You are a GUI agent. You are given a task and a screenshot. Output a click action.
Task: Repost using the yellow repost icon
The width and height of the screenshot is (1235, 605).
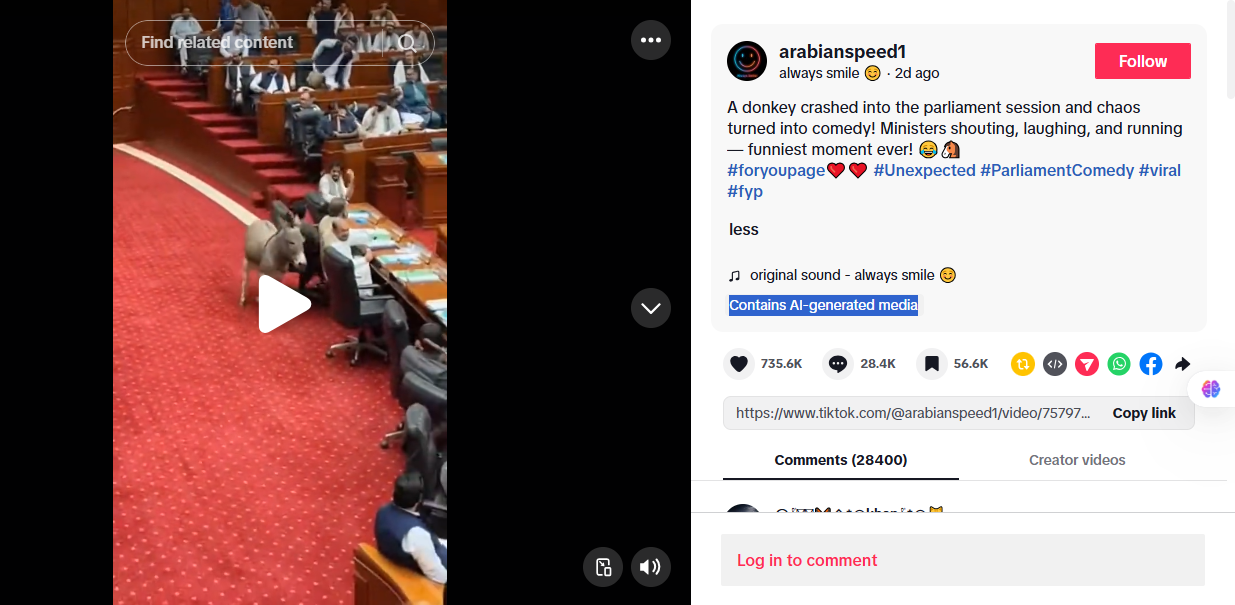pyautogui.click(x=1023, y=364)
